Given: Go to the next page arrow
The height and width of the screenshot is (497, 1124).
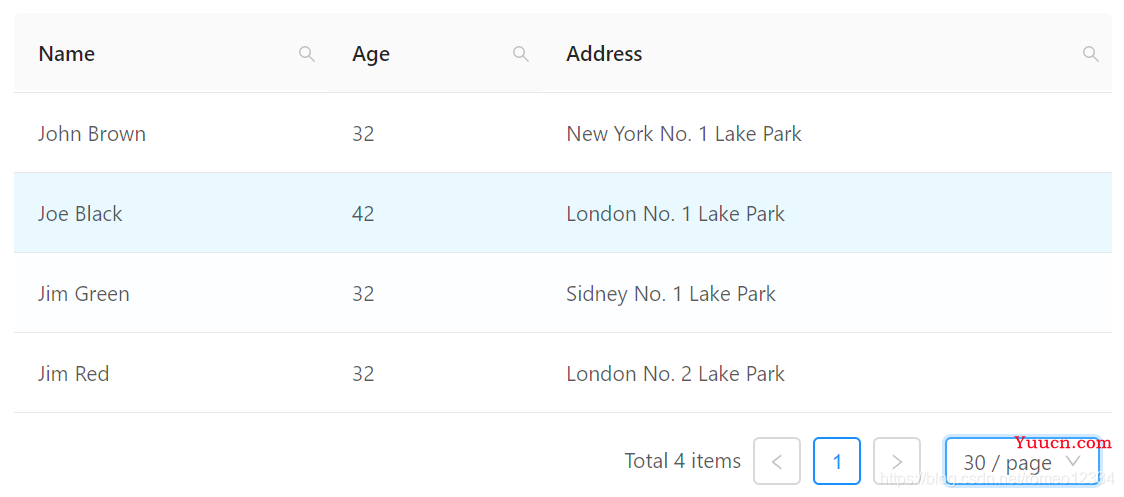Looking at the screenshot, I should (897, 461).
